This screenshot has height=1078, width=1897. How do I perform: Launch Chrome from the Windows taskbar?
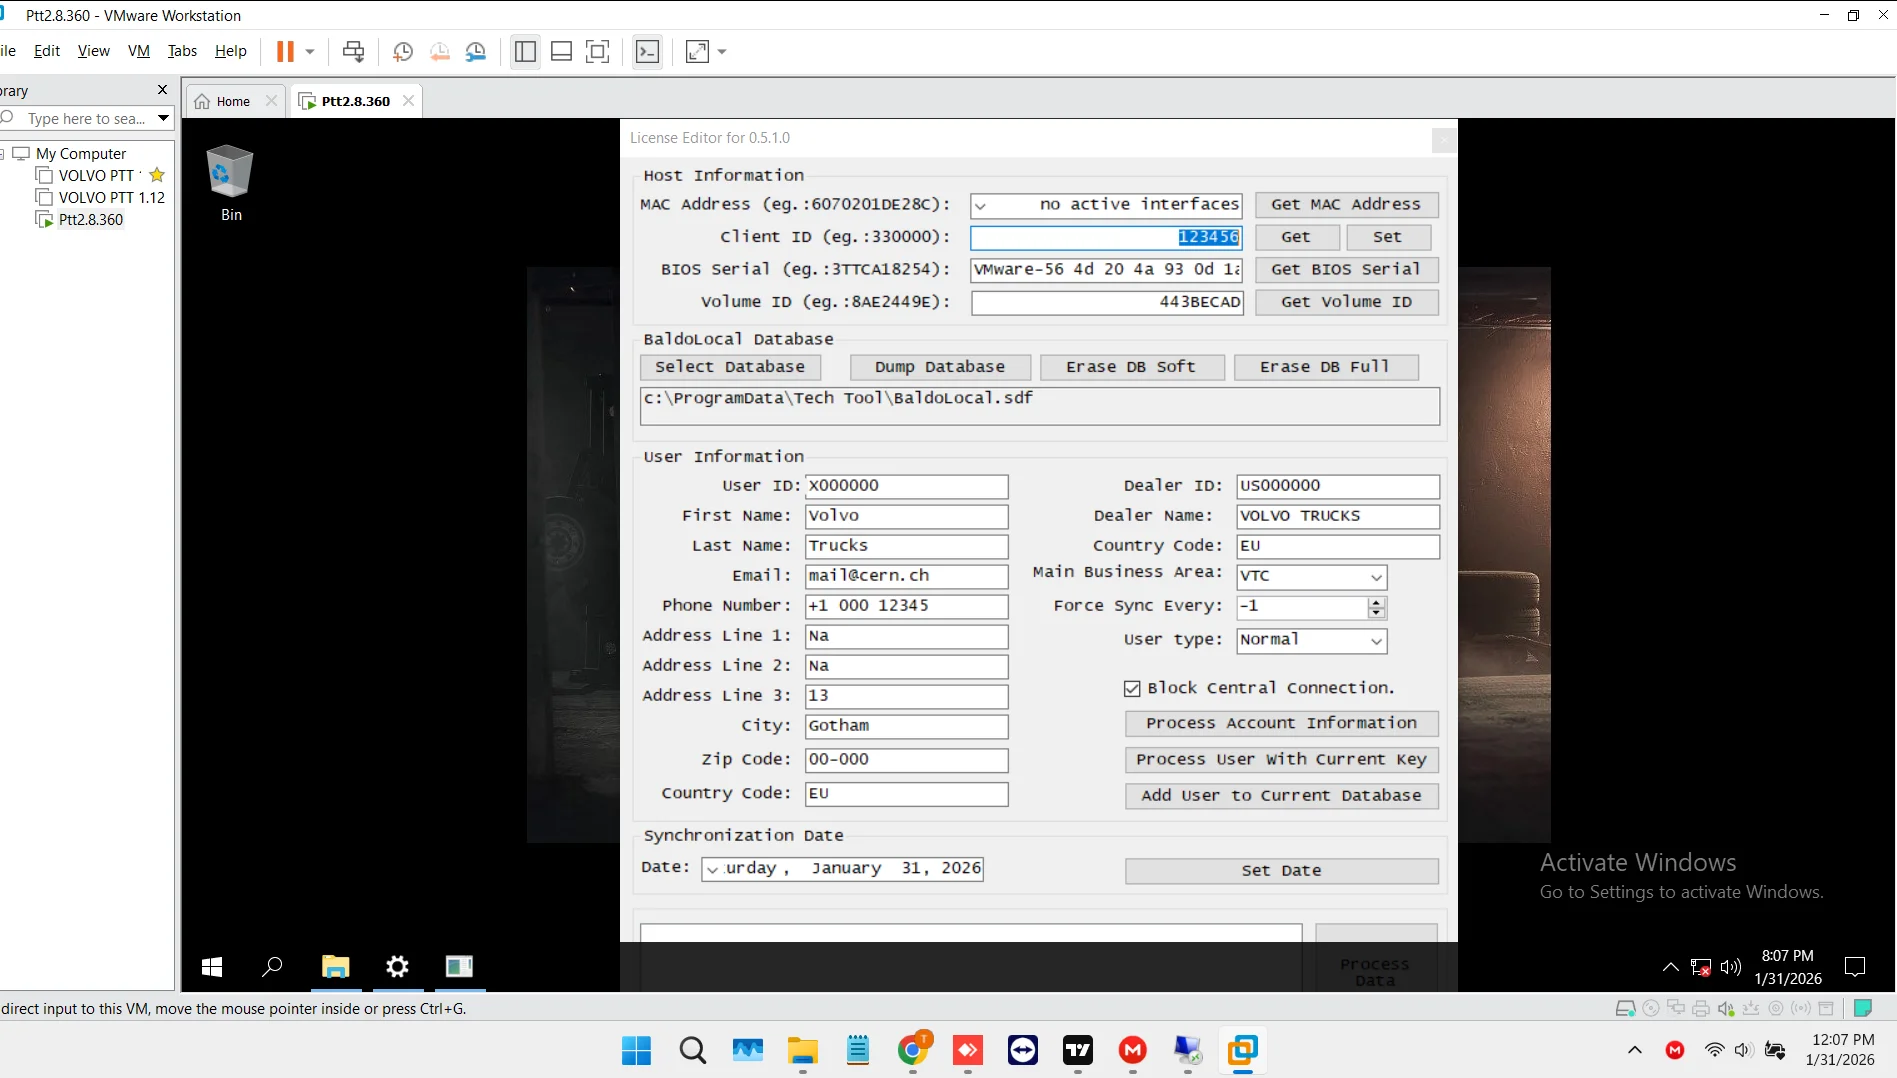pyautogui.click(x=913, y=1051)
